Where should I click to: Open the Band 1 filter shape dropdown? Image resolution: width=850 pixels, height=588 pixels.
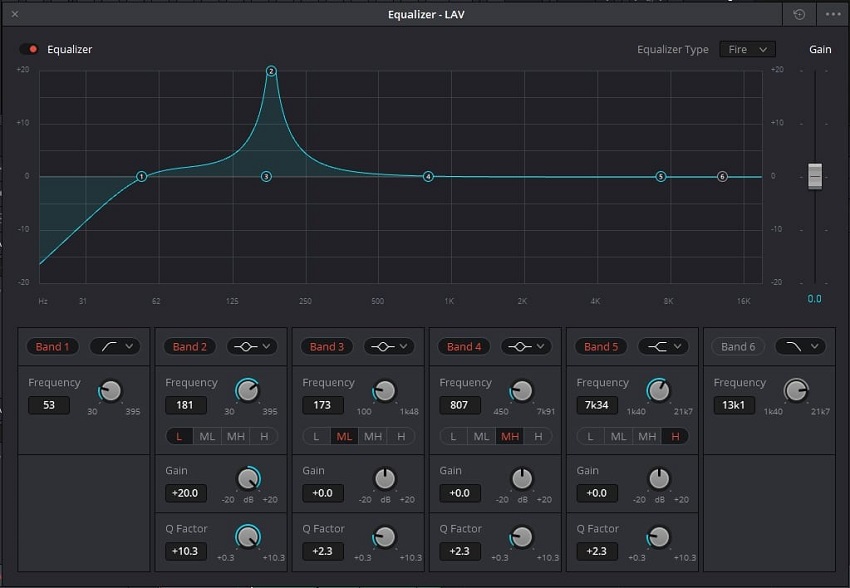(115, 346)
